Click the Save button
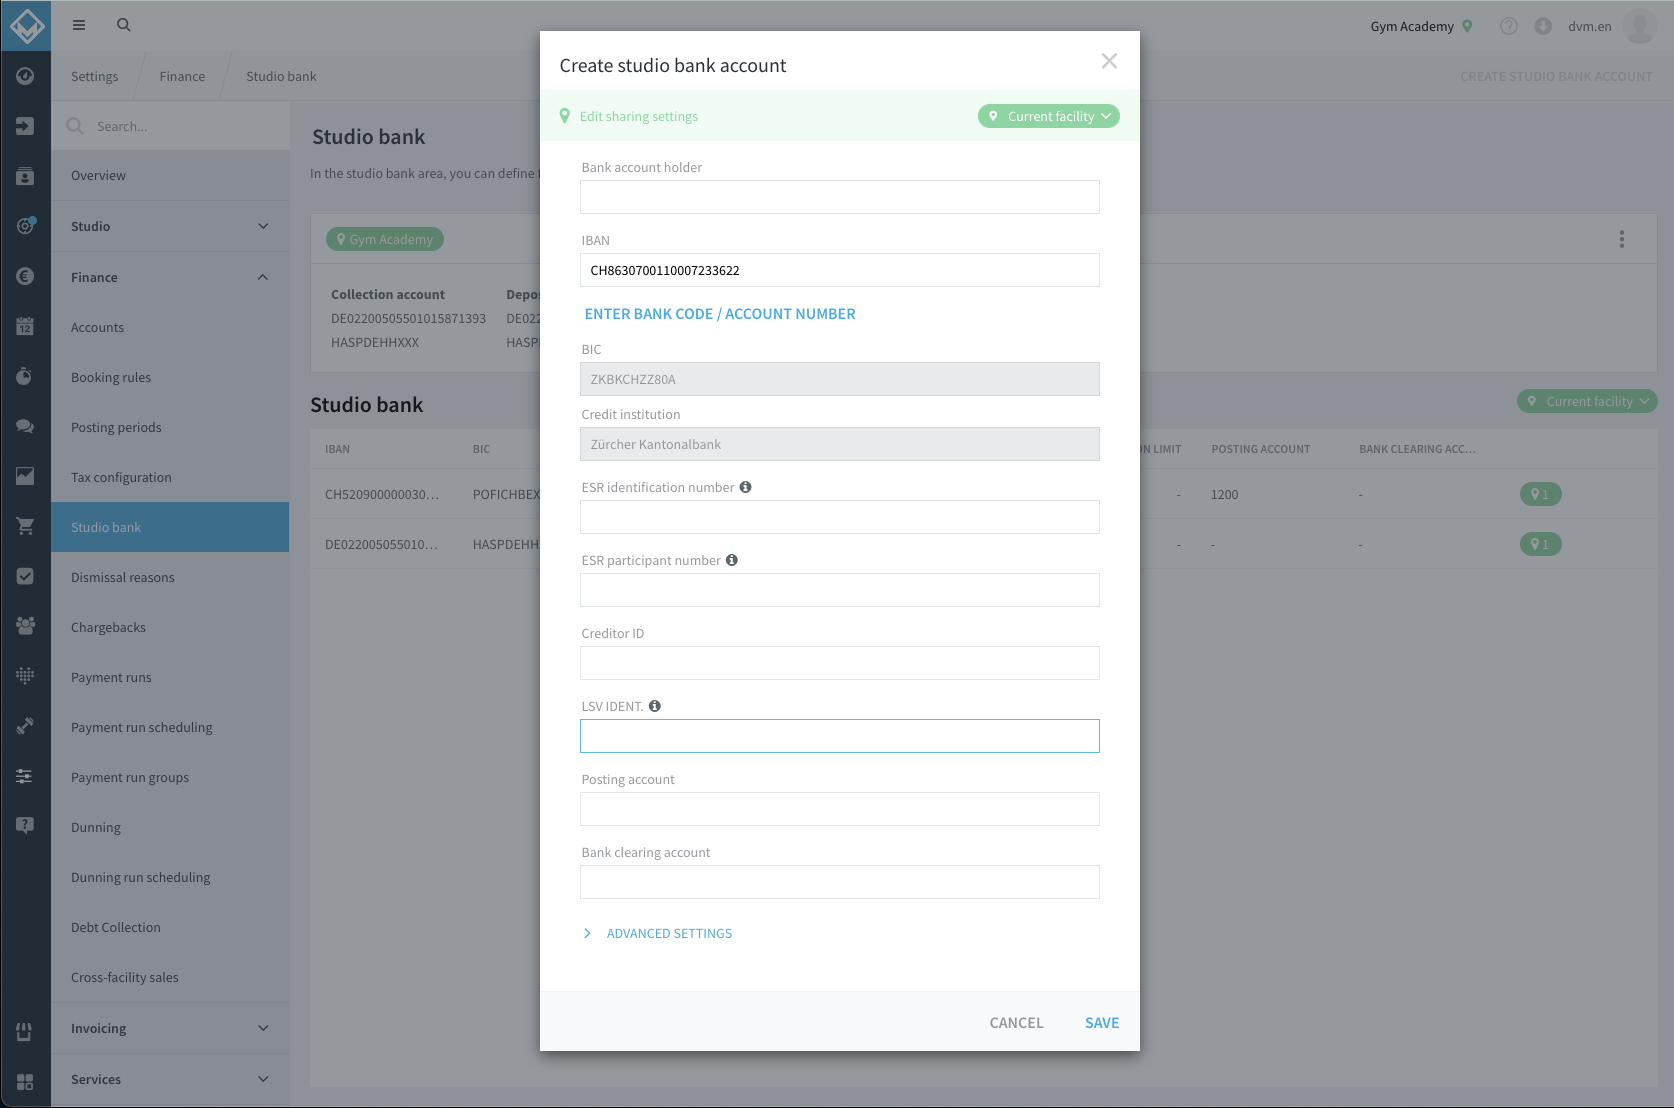1674x1108 pixels. point(1102,1022)
